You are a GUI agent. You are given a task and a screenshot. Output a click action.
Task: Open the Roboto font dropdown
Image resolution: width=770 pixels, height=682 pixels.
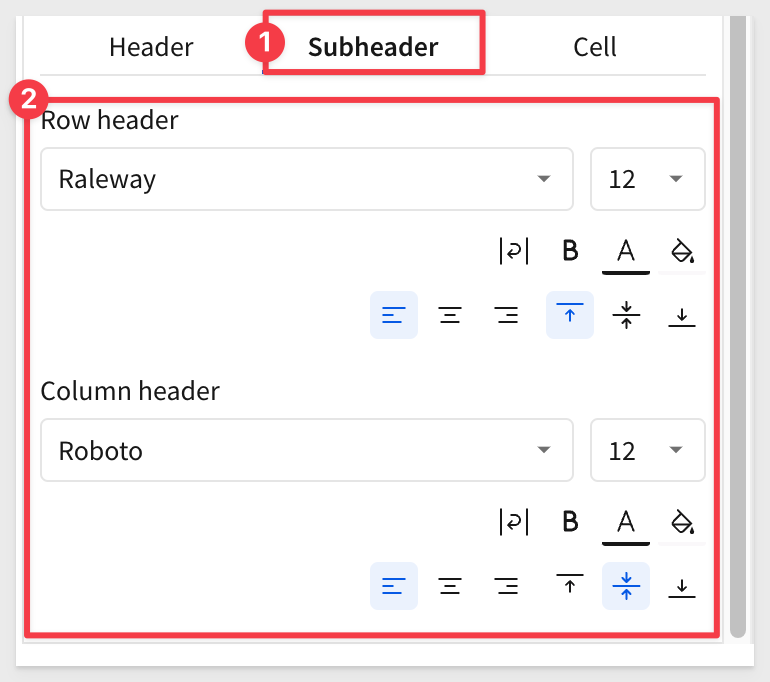coord(307,450)
